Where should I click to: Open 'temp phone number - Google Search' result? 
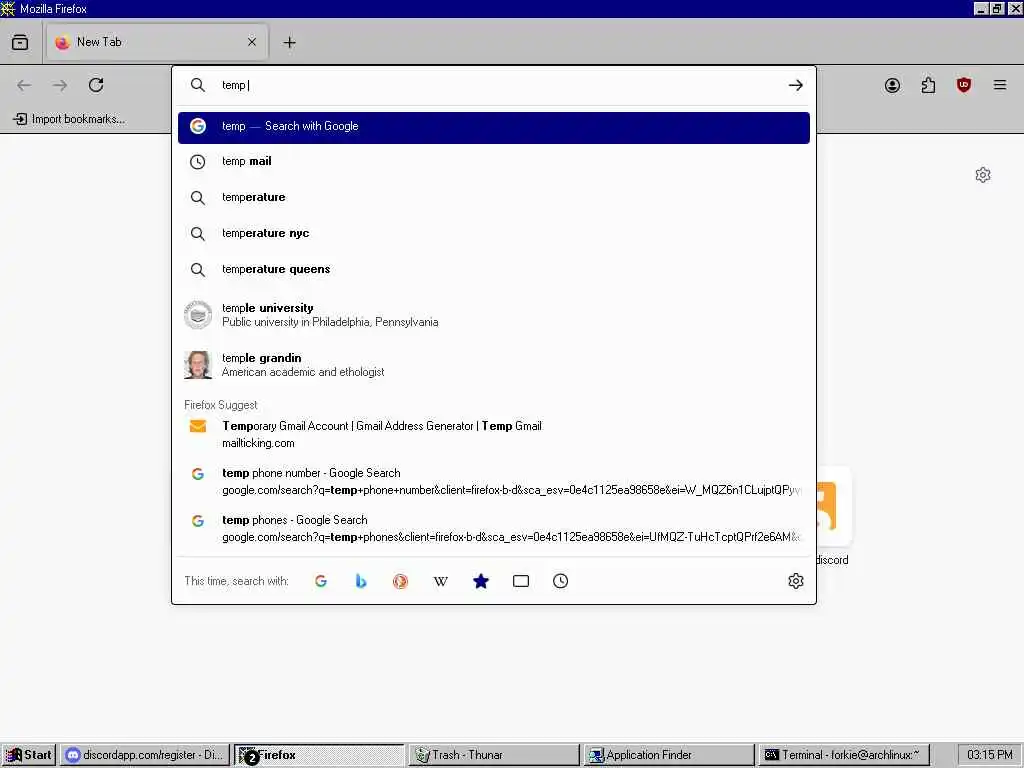pos(494,481)
